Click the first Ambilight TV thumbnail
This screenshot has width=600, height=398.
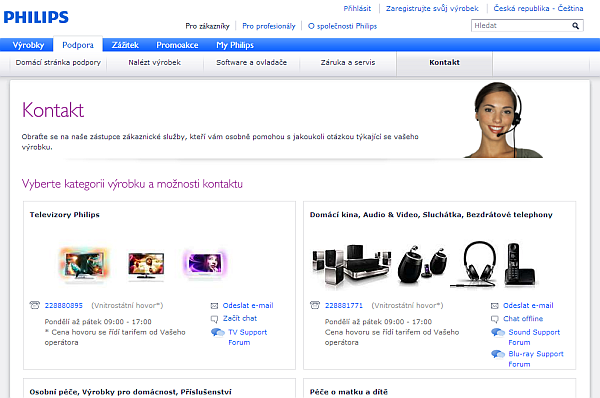click(x=84, y=265)
